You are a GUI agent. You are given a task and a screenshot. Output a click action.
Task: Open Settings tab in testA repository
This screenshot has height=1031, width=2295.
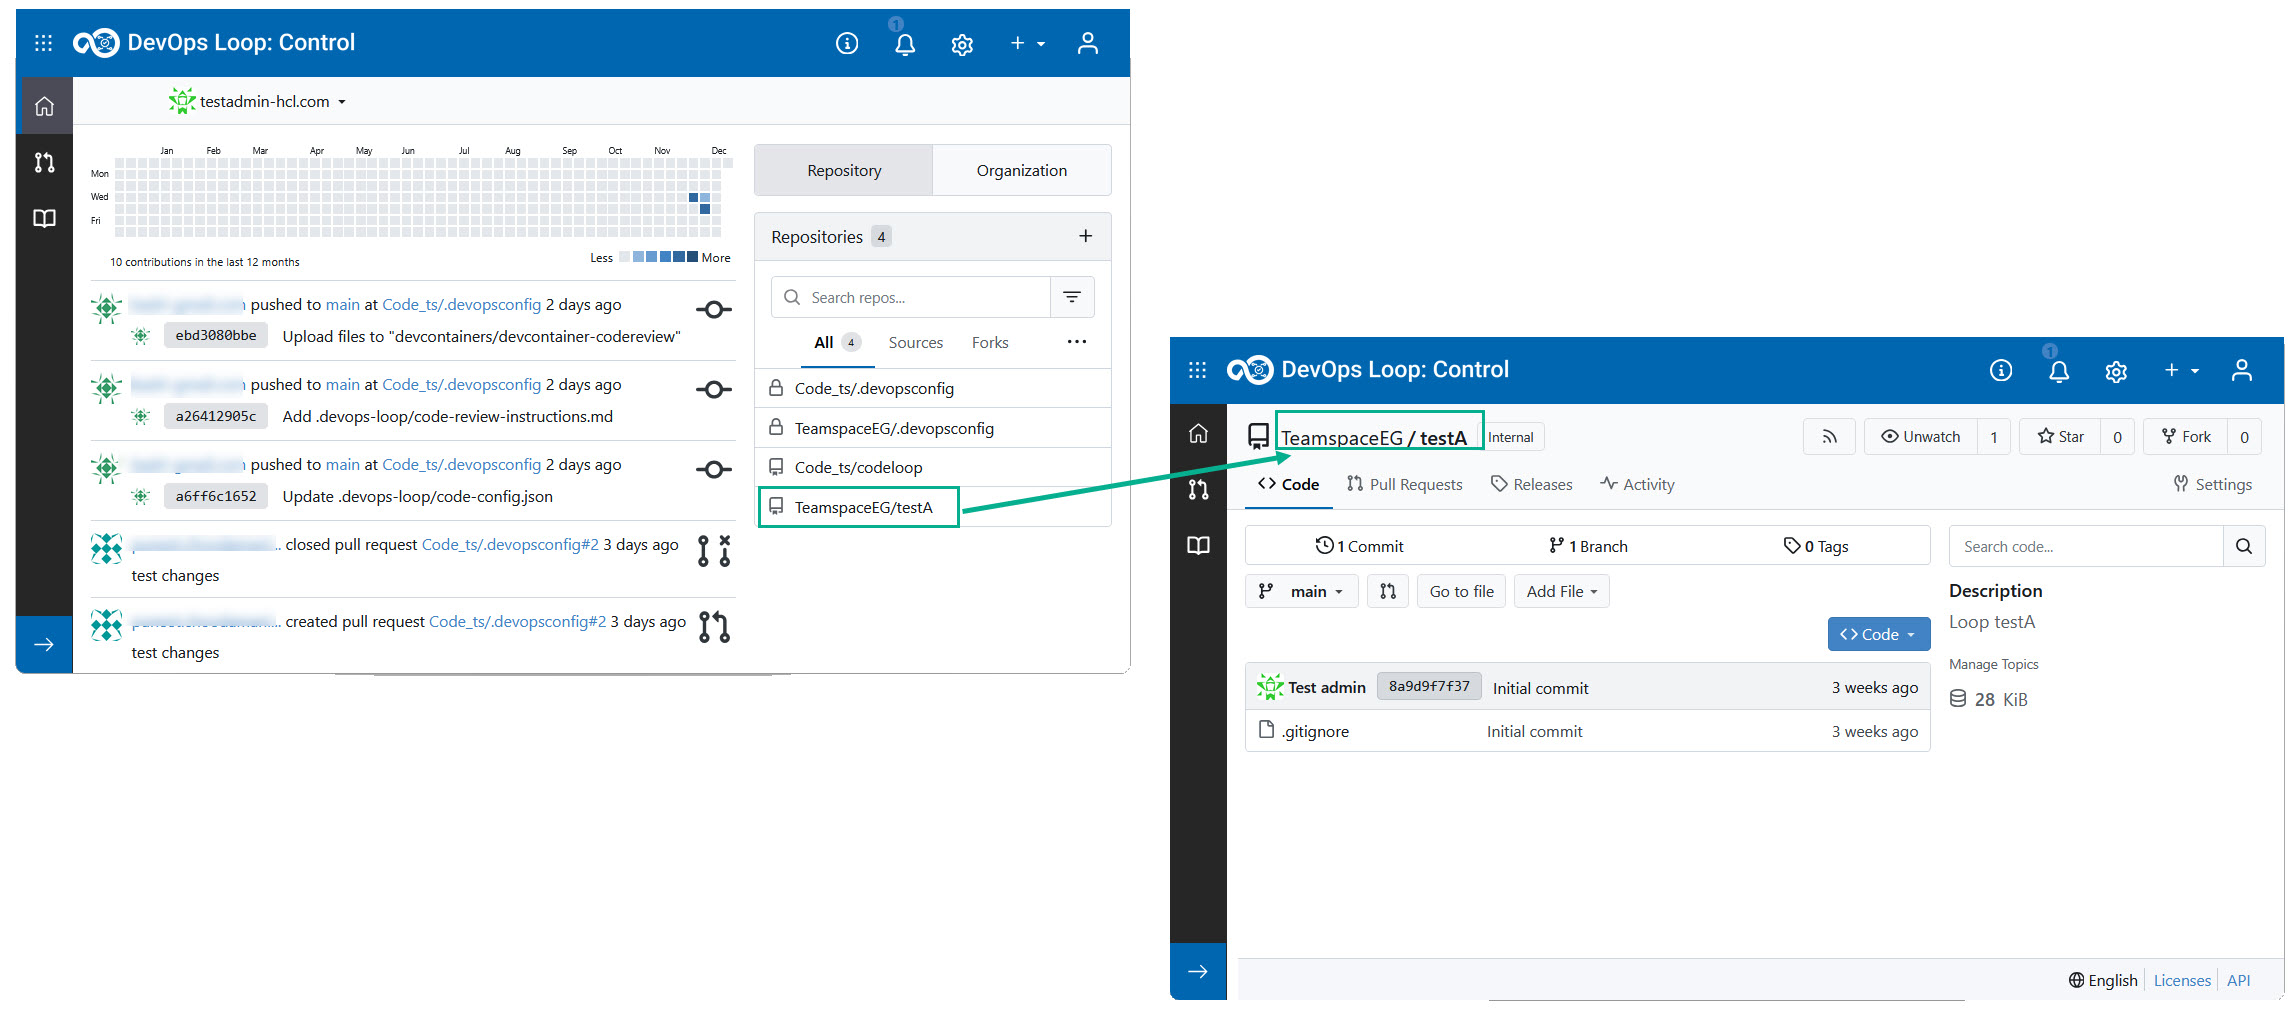(x=2212, y=484)
